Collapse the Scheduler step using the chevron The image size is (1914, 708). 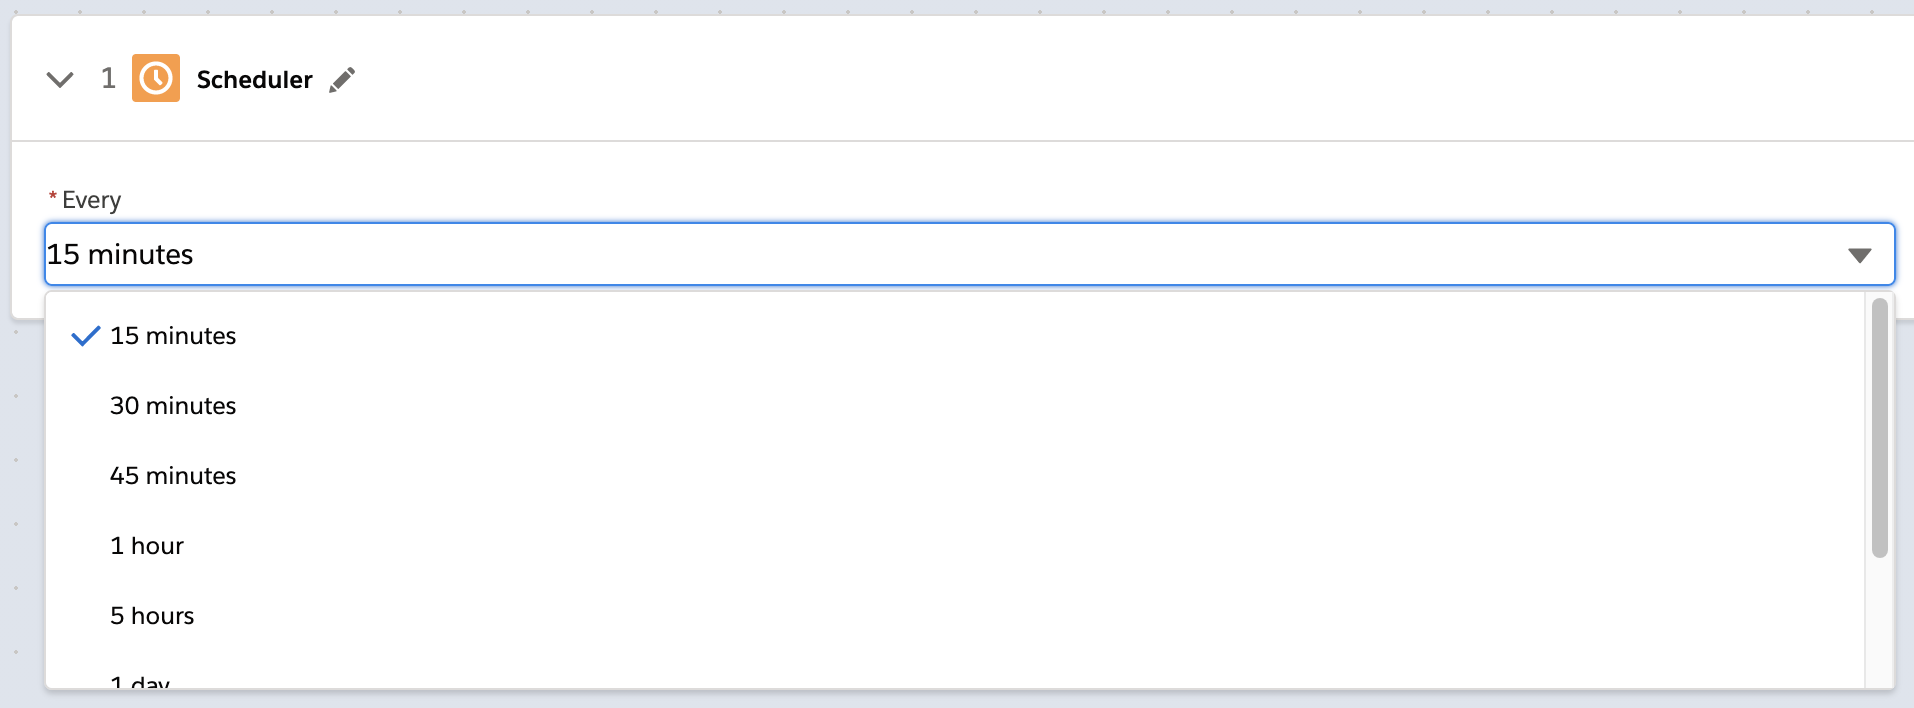pos(59,79)
